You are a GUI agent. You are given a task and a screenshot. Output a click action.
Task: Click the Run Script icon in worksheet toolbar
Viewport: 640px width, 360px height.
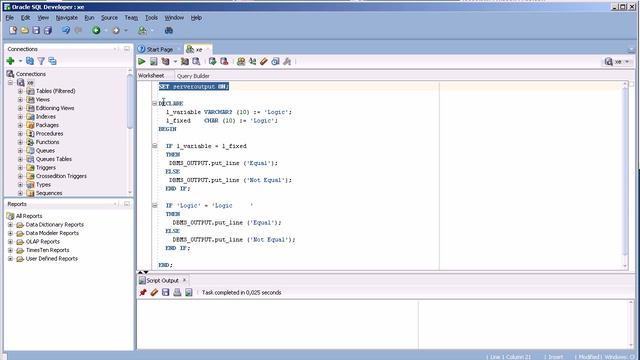point(153,61)
